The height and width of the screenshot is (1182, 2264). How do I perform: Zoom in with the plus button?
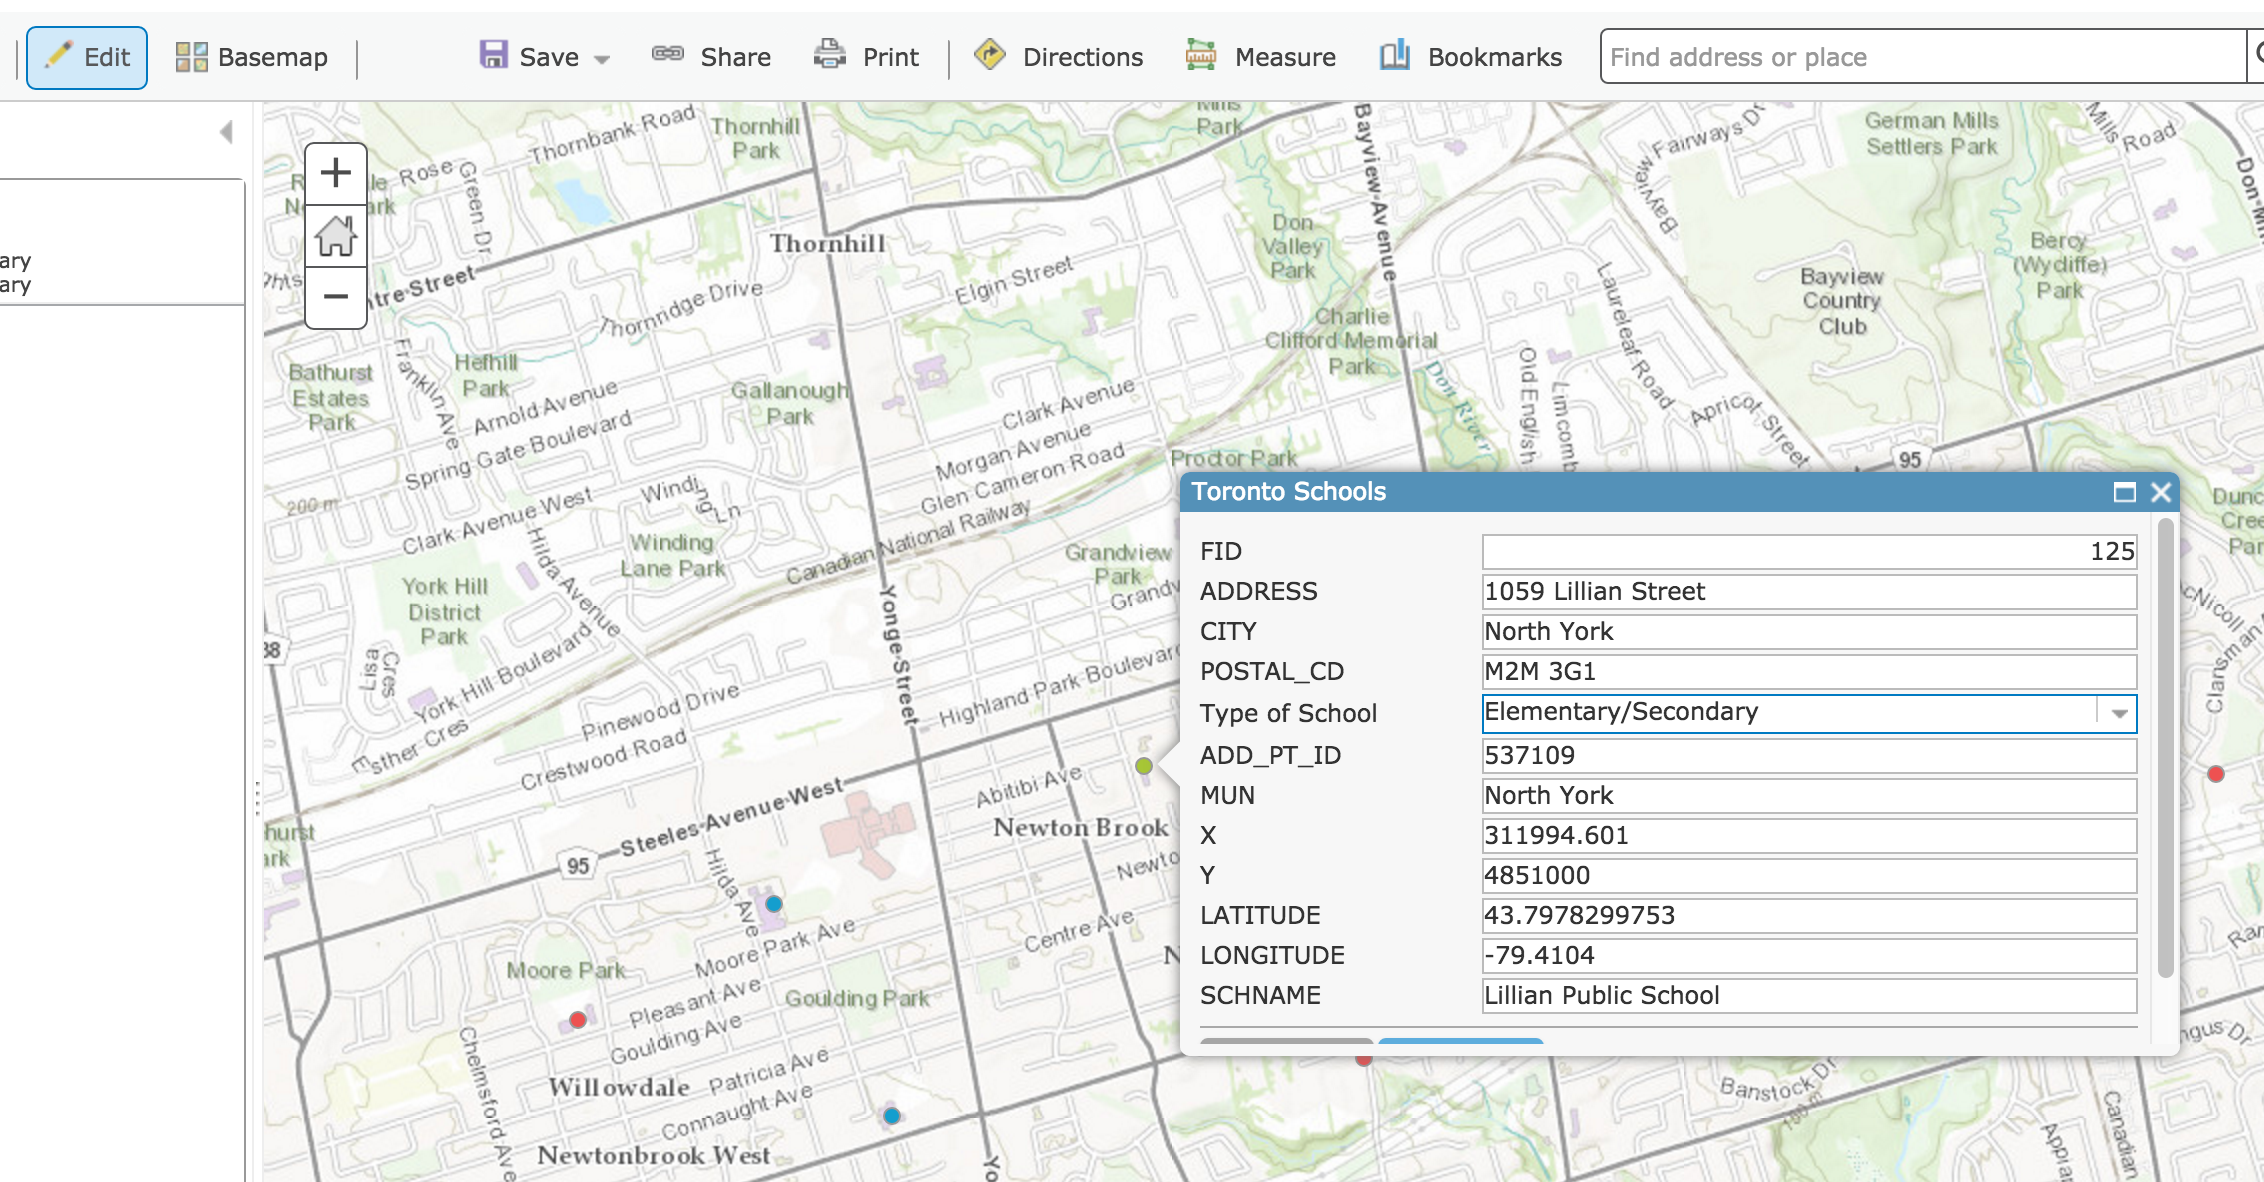(336, 174)
